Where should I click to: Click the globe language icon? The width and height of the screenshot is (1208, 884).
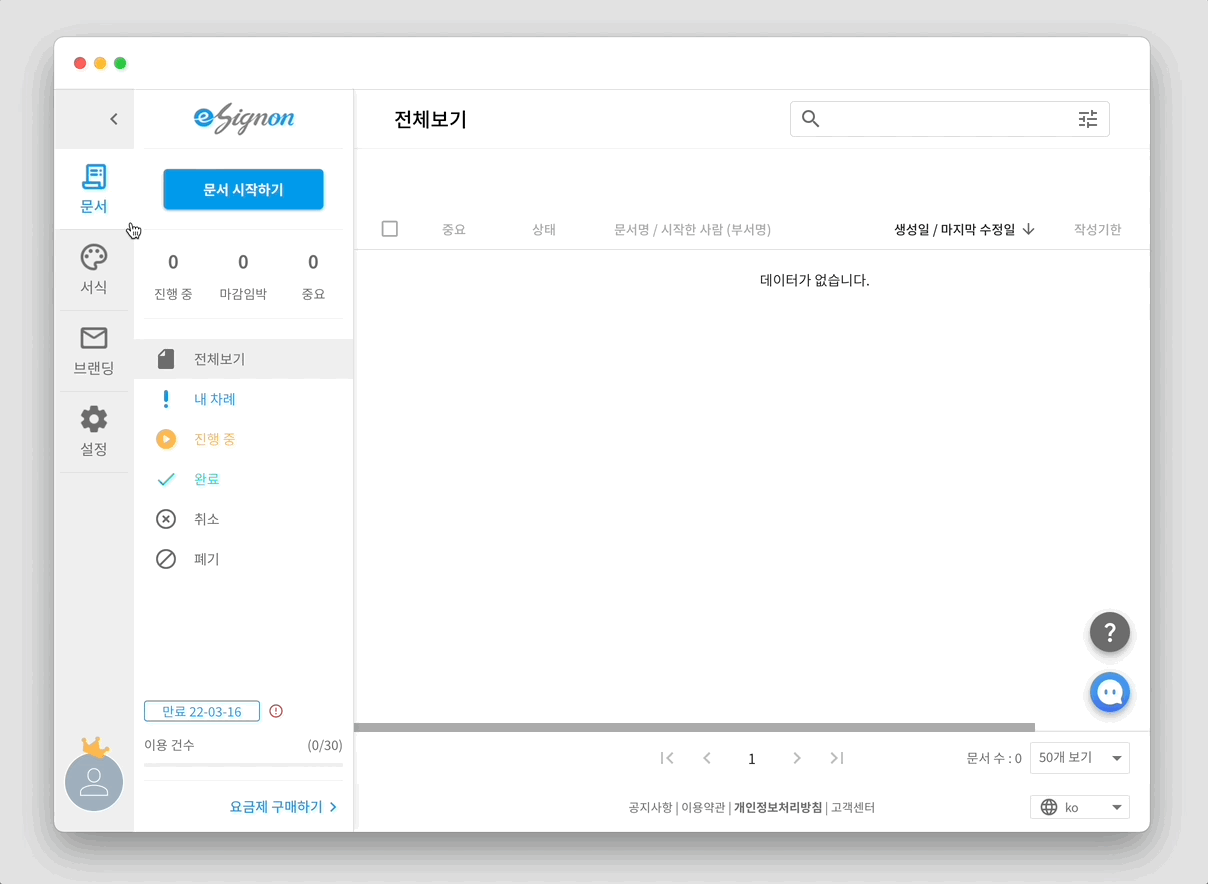coord(1049,807)
